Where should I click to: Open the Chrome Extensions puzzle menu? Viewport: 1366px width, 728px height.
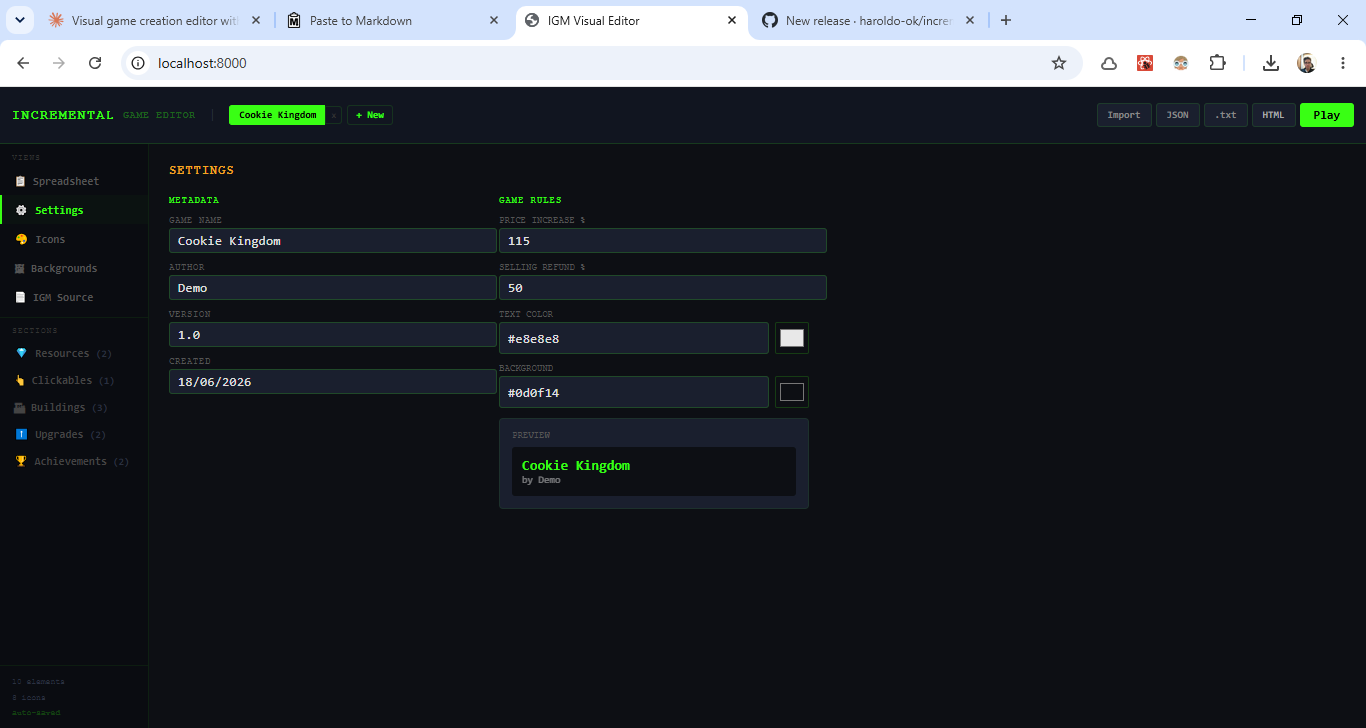tap(1217, 63)
